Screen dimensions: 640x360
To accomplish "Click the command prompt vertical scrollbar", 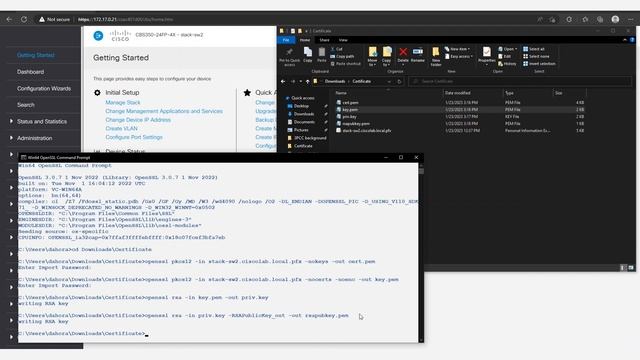I will point(421,252).
